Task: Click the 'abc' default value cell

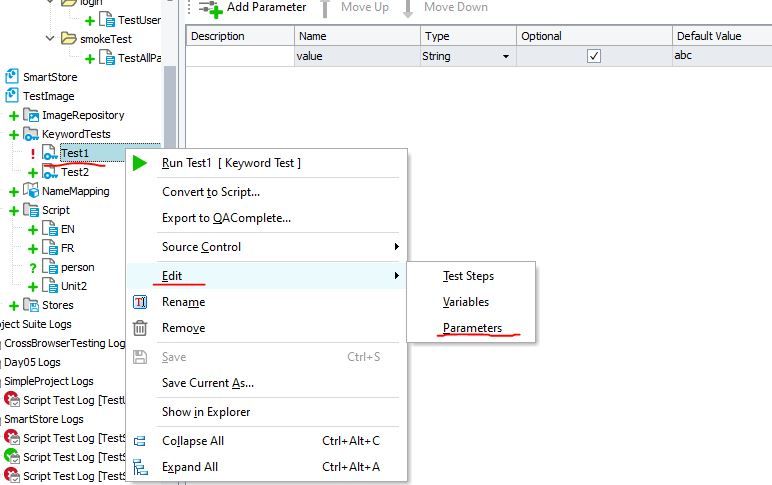Action: (722, 56)
